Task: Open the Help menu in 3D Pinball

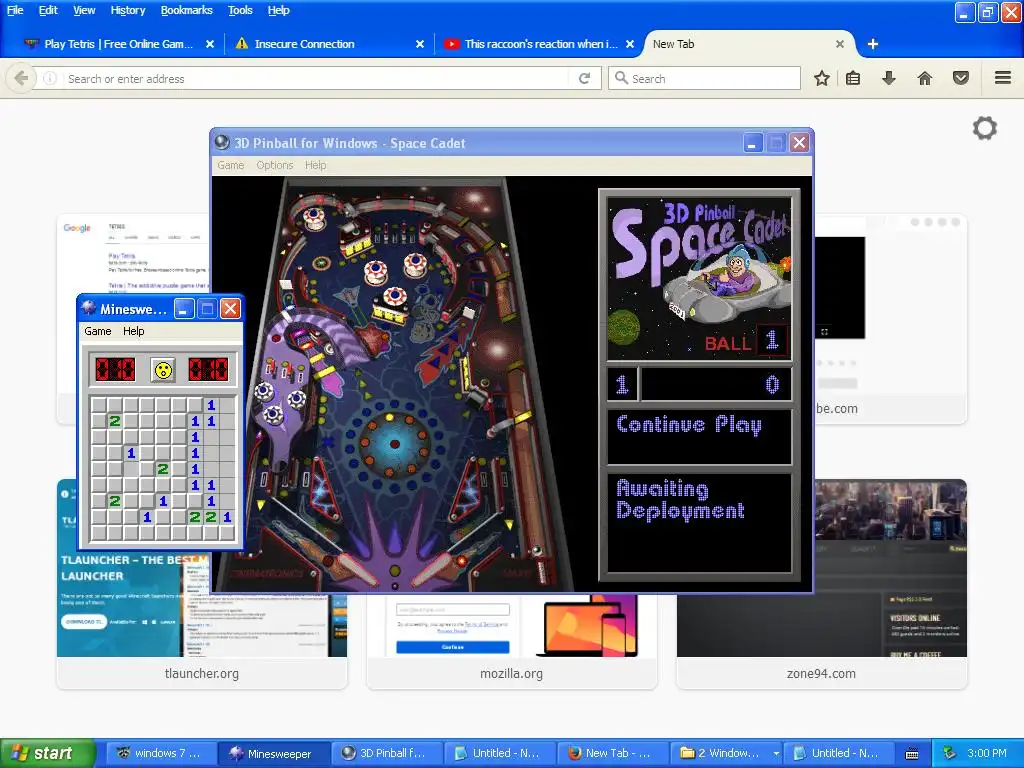Action: pyautogui.click(x=315, y=165)
